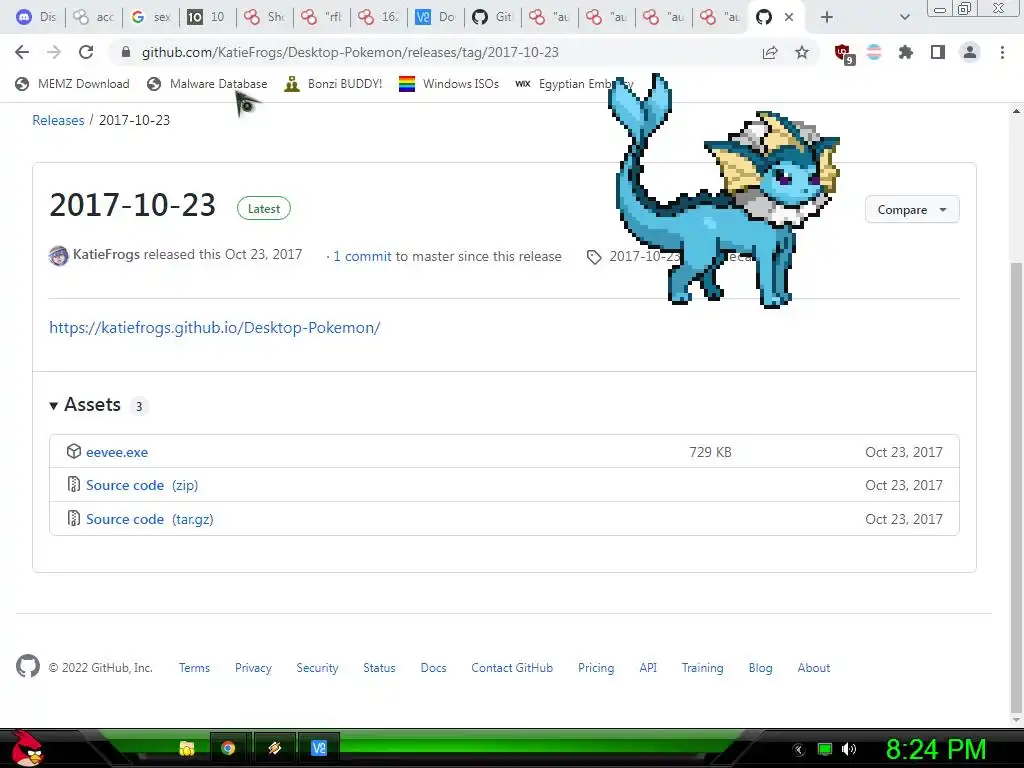Screen dimensions: 1024x768
Task: Open the tab search dropdown arrow
Action: (x=904, y=17)
